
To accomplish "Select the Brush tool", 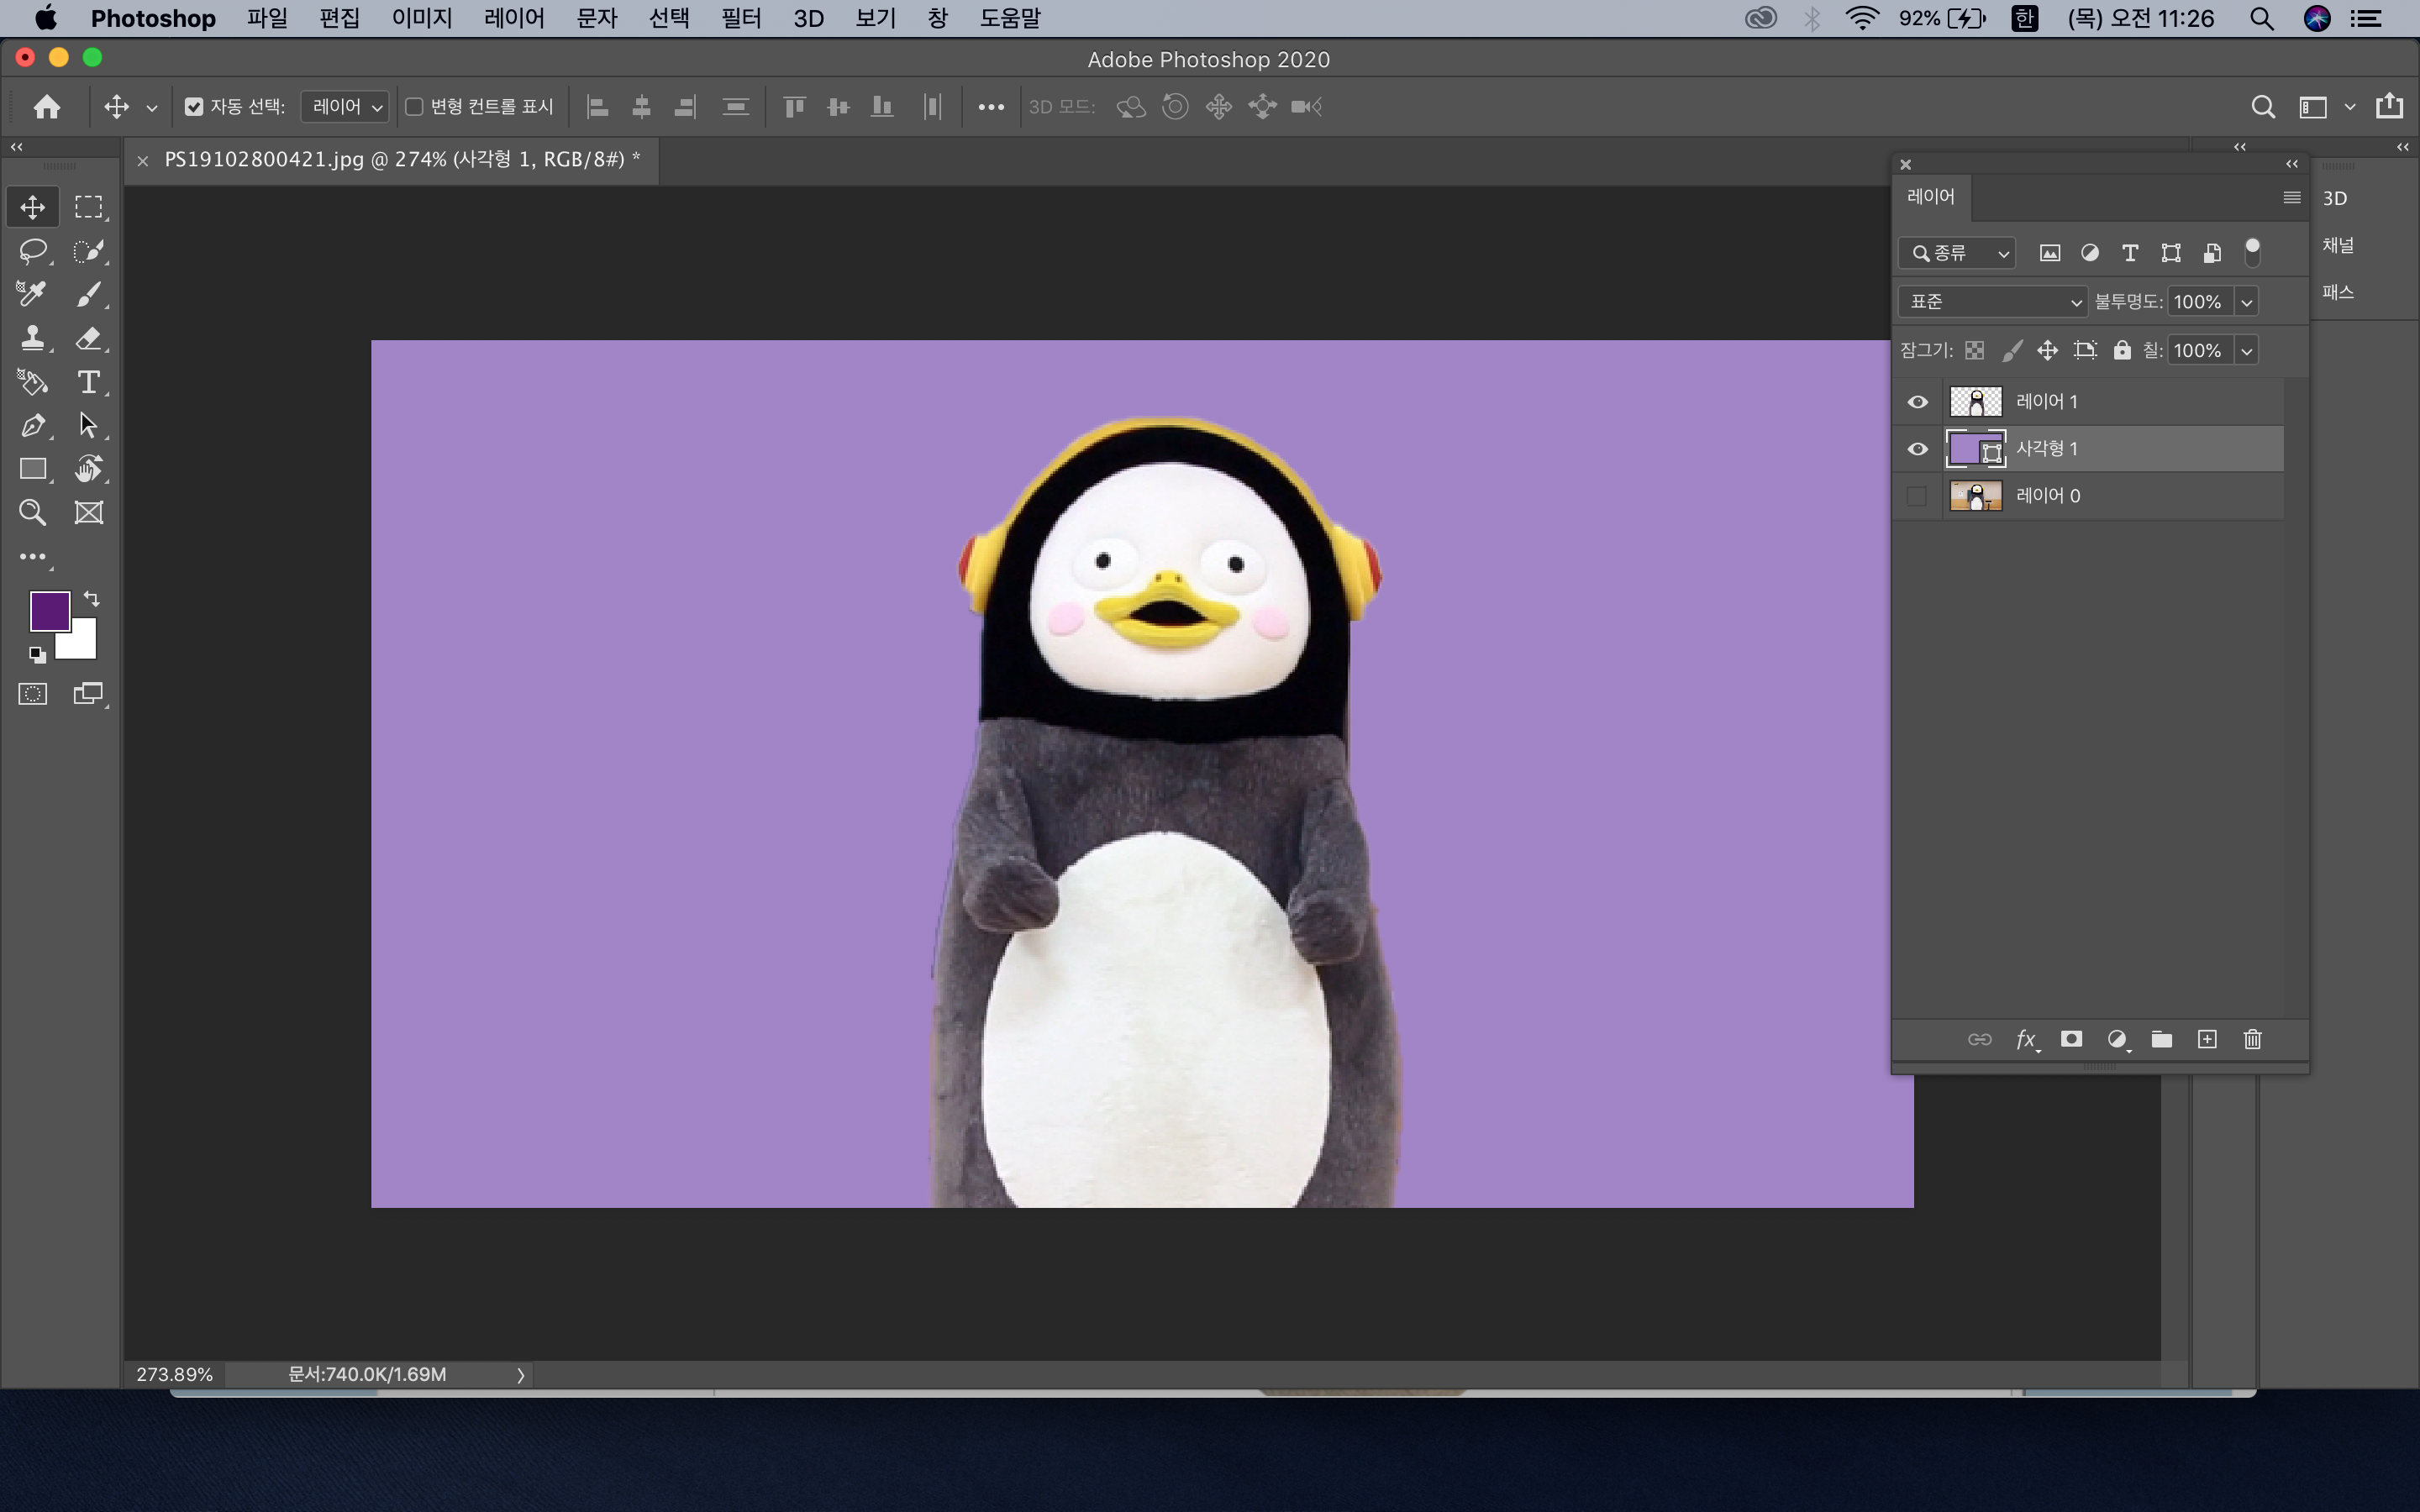I will [89, 294].
